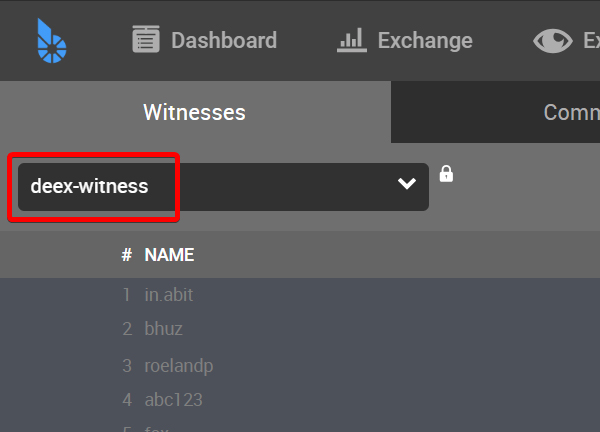This screenshot has width=600, height=432.
Task: Switch to the Committee tab
Action: tap(570, 112)
